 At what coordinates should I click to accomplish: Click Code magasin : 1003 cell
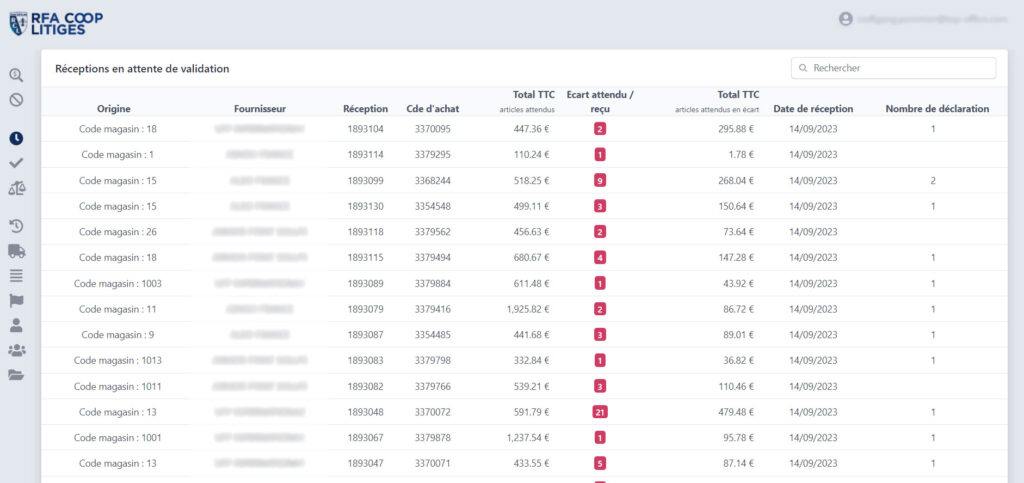118,283
